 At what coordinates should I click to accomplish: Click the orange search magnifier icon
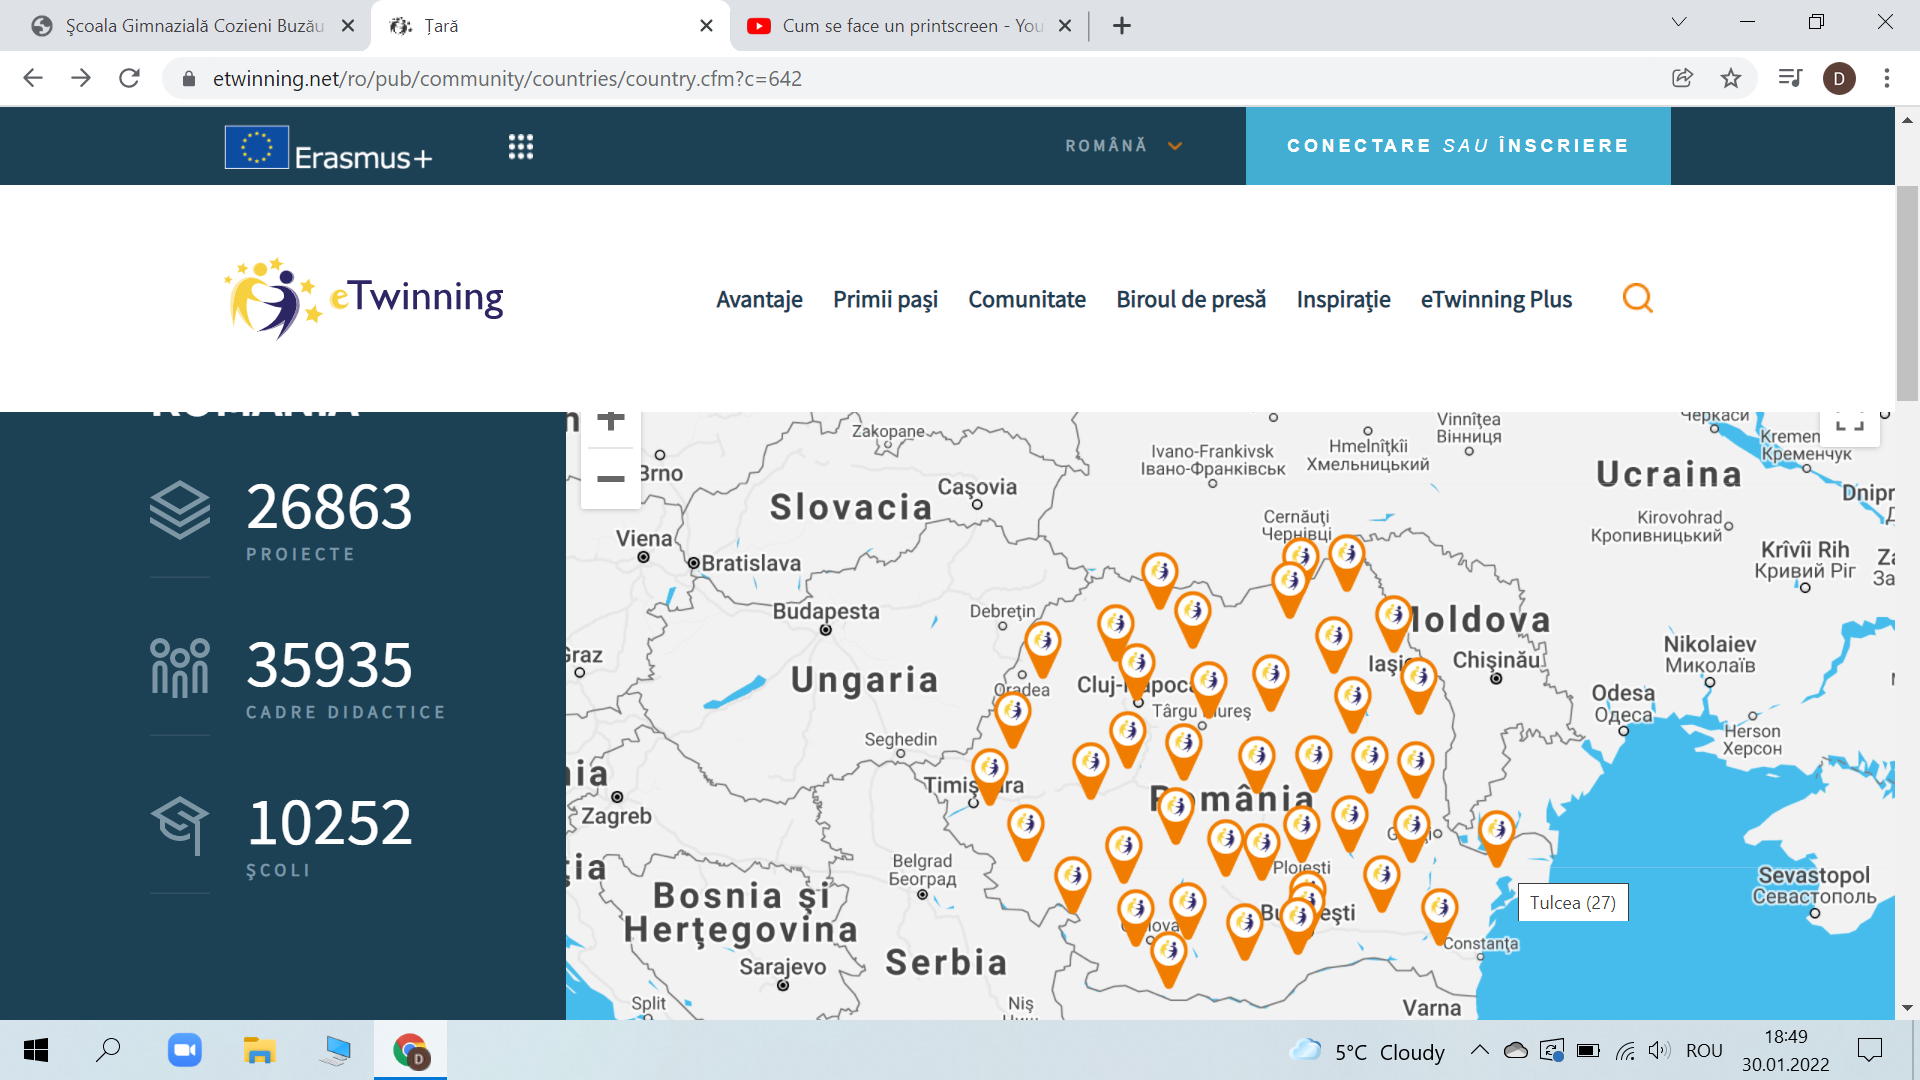tap(1637, 298)
